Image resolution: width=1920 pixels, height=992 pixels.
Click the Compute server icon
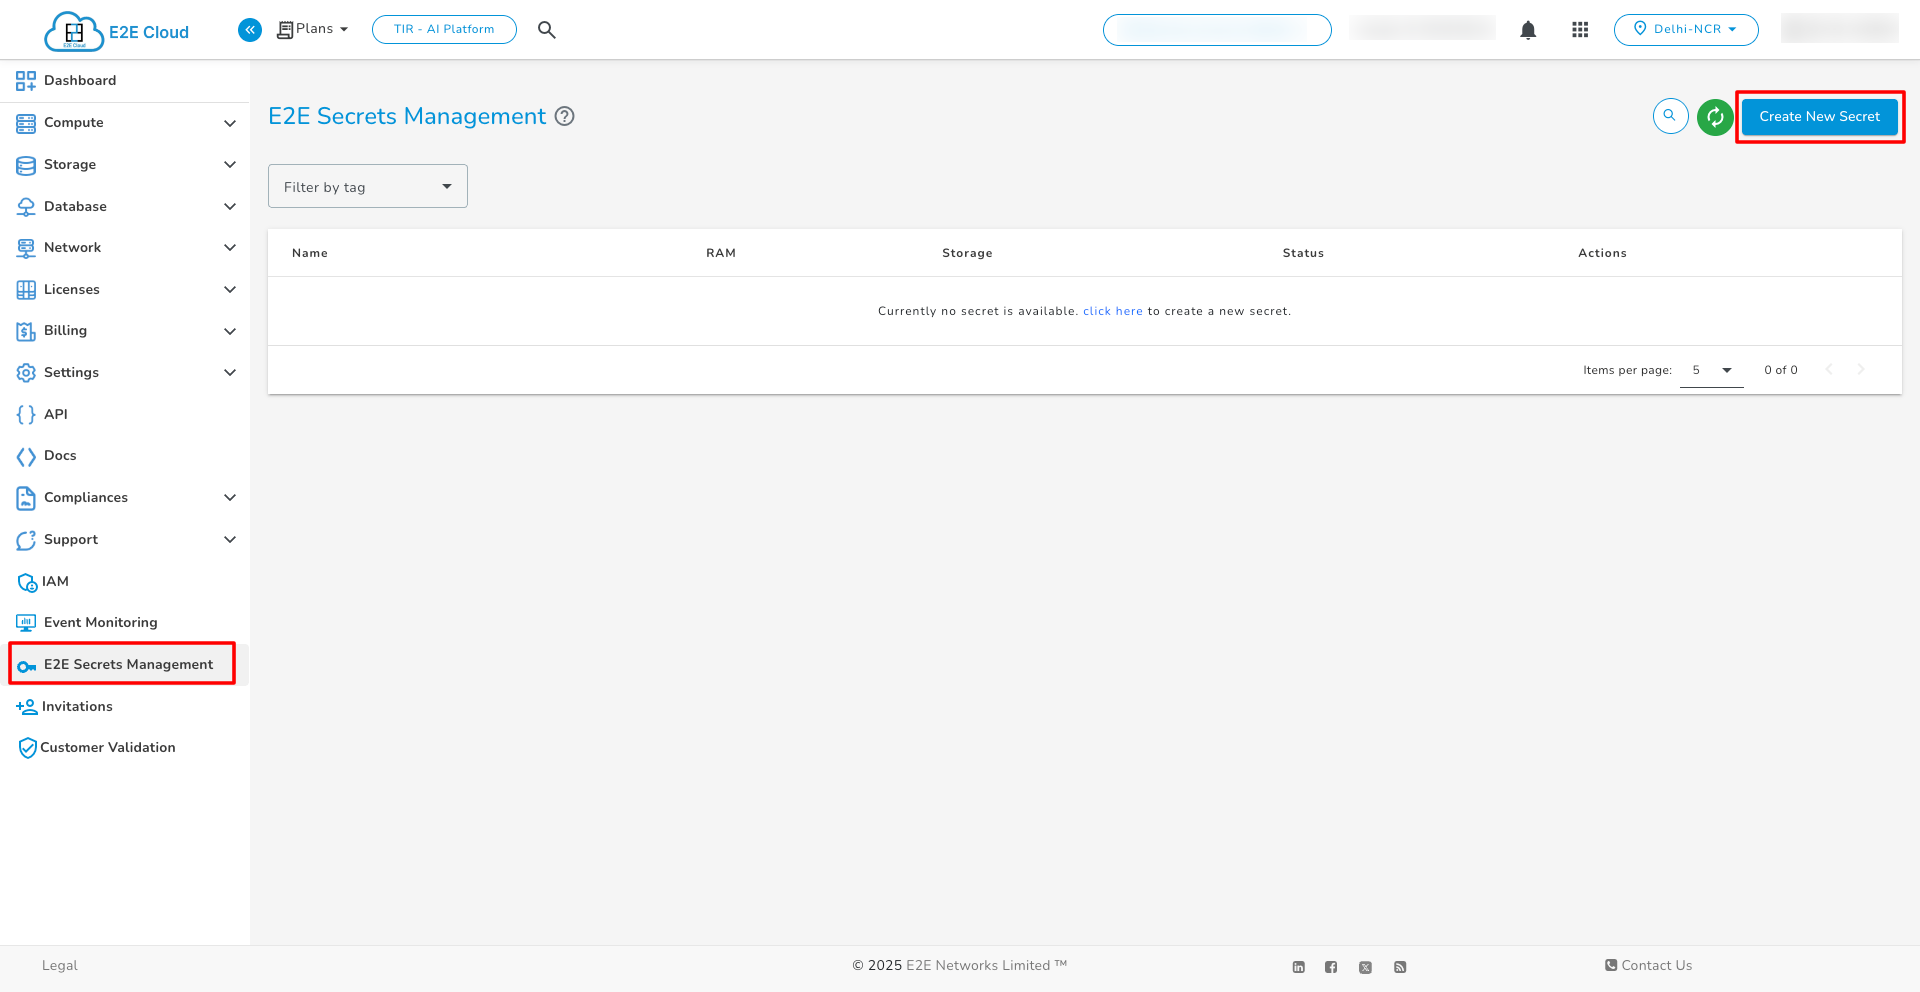click(26, 123)
